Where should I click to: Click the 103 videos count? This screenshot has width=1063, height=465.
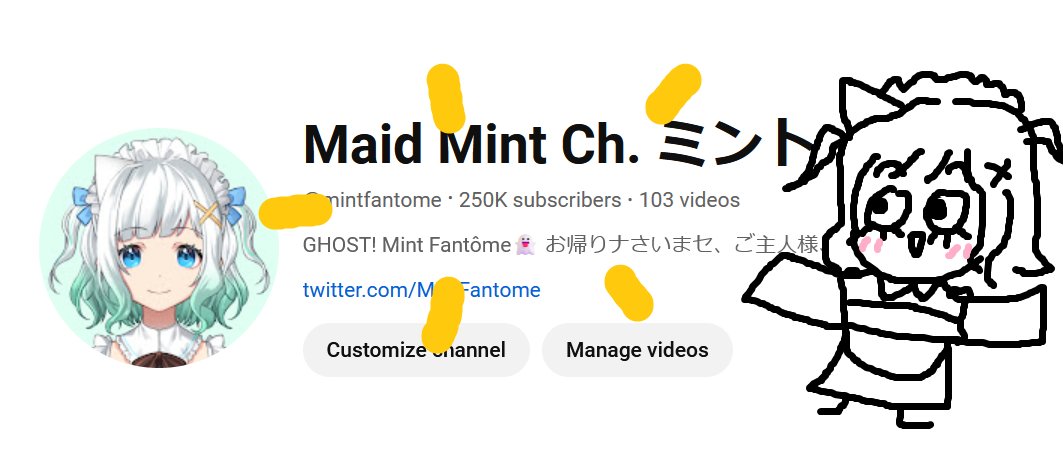click(689, 200)
